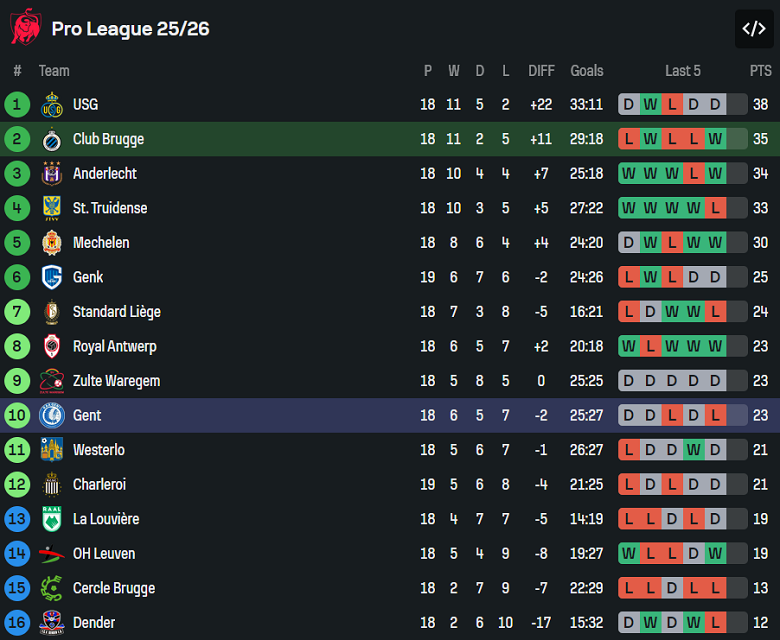The height and width of the screenshot is (640, 780).
Task: Click the Last 5 column header
Action: pos(683,70)
